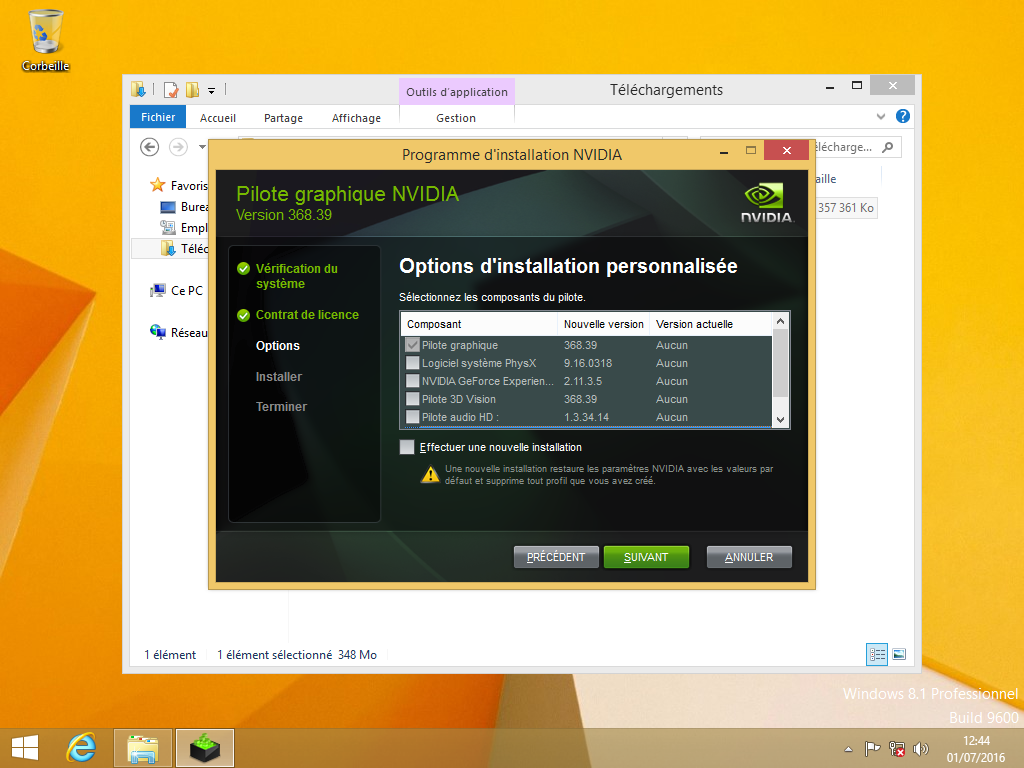Screen dimensions: 1024x768
Task: Click the network status tray icon
Action: (897, 748)
